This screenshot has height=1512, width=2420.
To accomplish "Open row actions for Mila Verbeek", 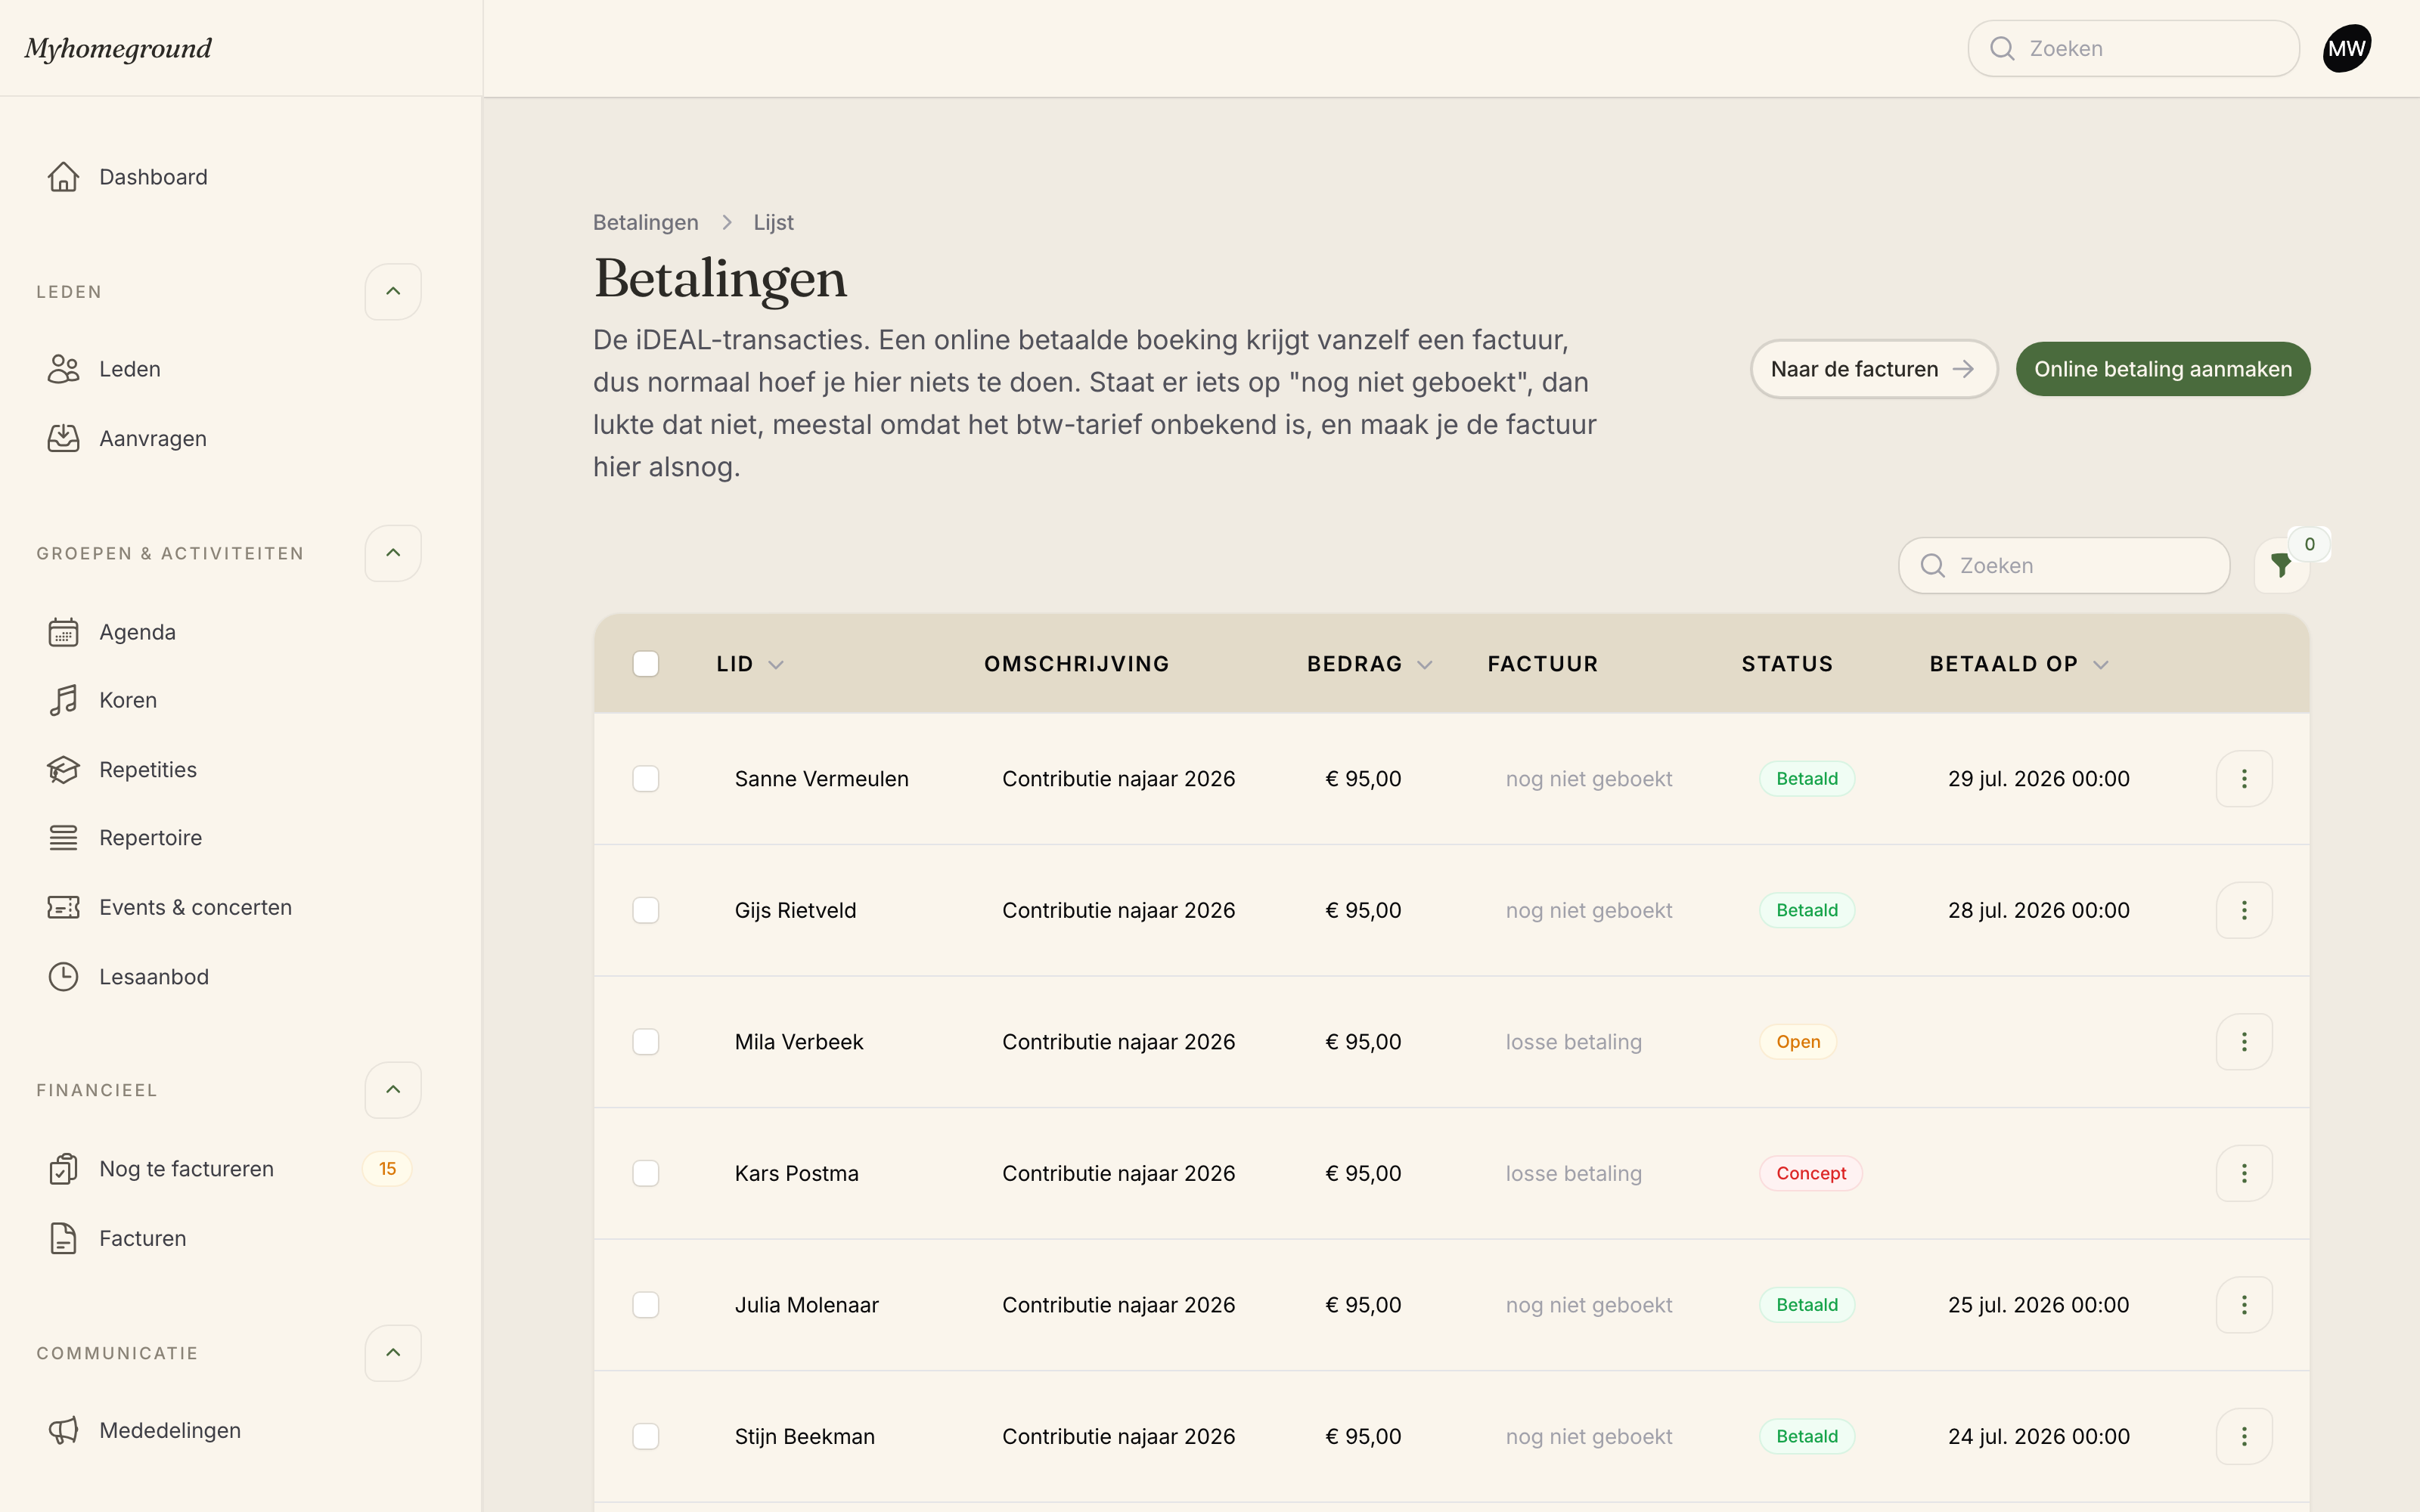I will [2244, 1041].
